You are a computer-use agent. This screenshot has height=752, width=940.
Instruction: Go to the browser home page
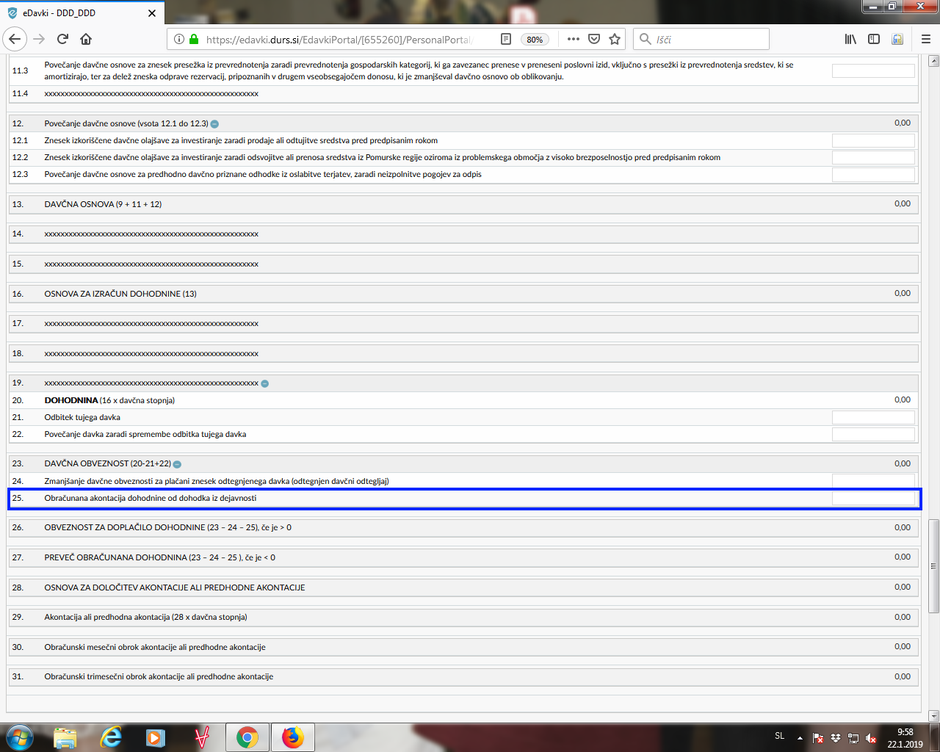click(86, 39)
